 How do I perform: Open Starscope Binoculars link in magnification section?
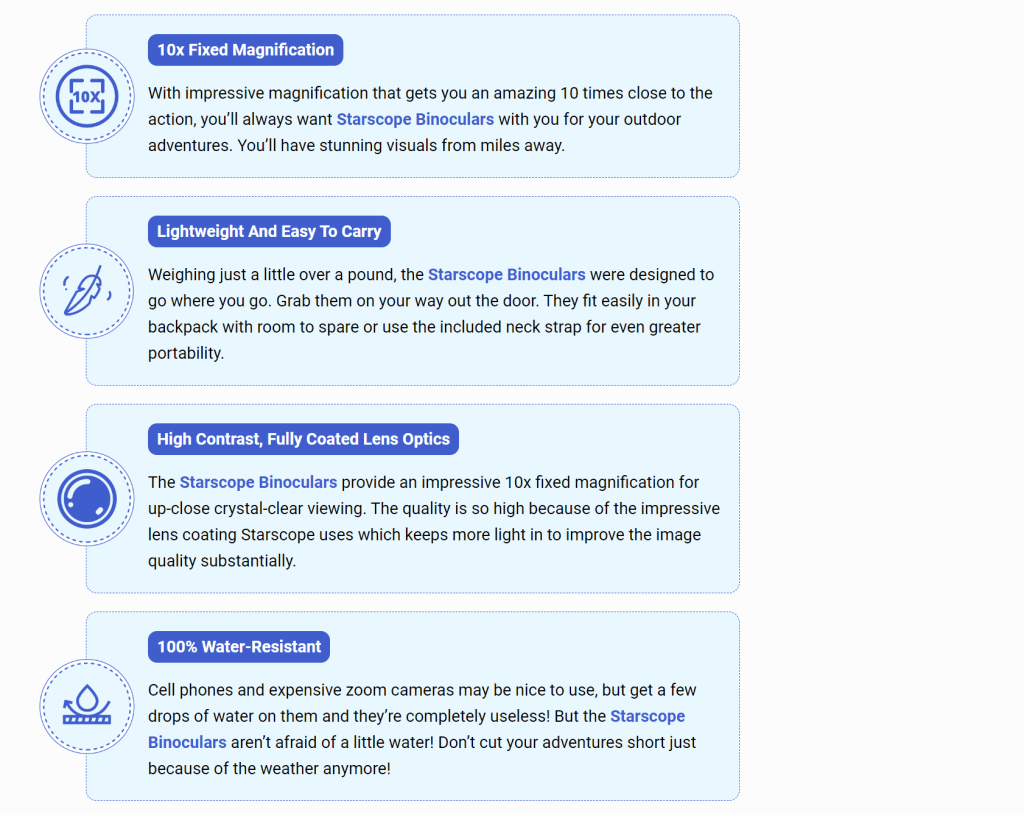coord(415,120)
